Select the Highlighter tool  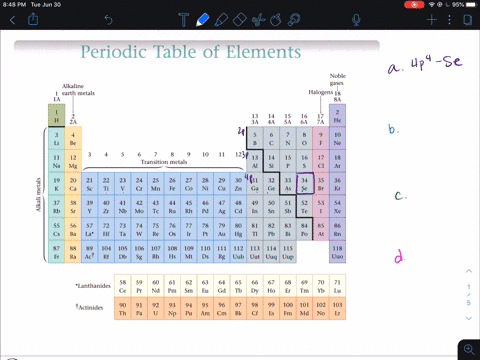tap(221, 20)
